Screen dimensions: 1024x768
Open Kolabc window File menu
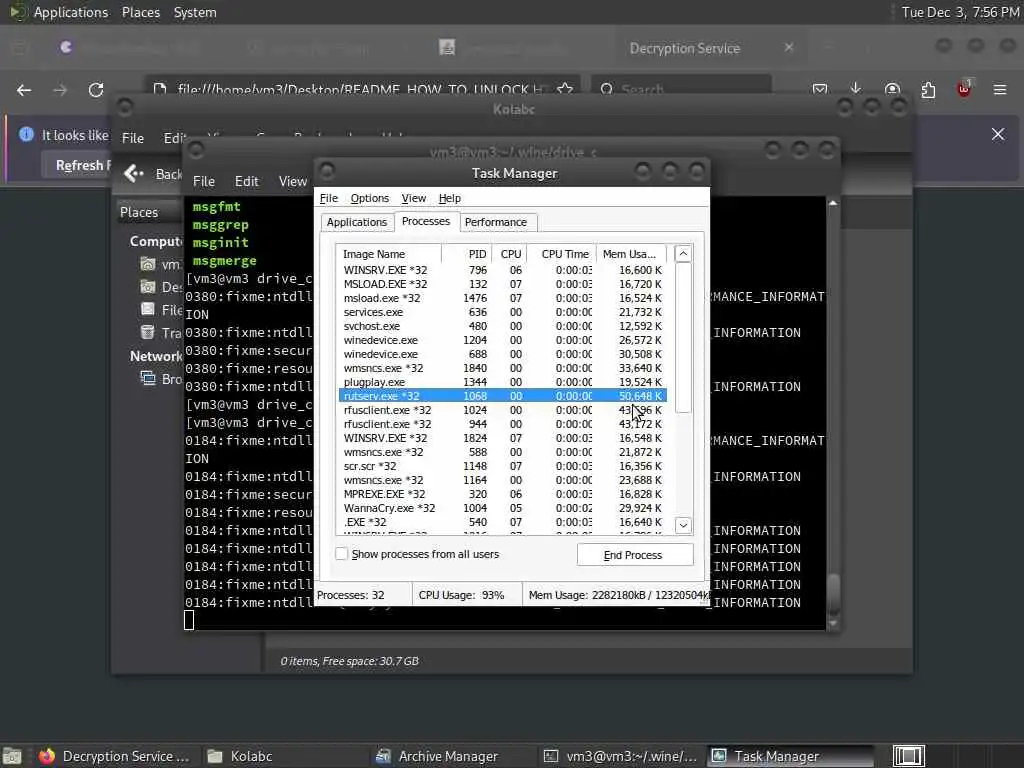point(133,138)
